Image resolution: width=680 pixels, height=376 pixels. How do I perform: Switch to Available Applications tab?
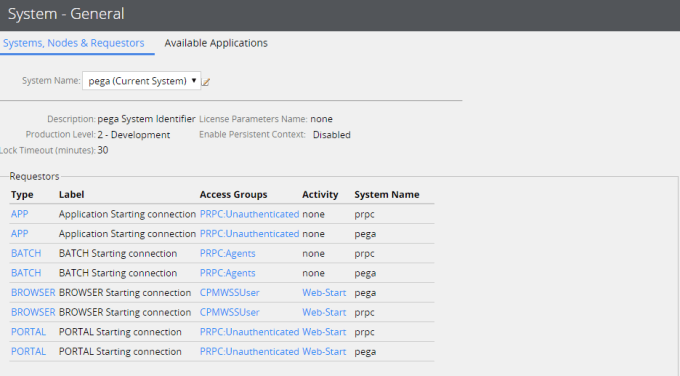[216, 43]
